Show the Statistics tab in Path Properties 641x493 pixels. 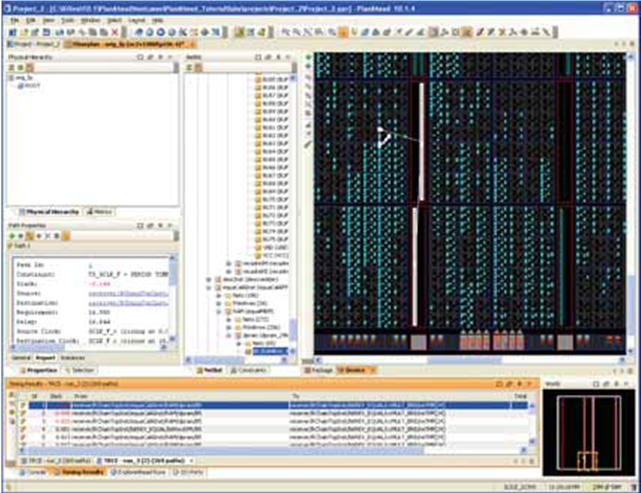pos(72,358)
